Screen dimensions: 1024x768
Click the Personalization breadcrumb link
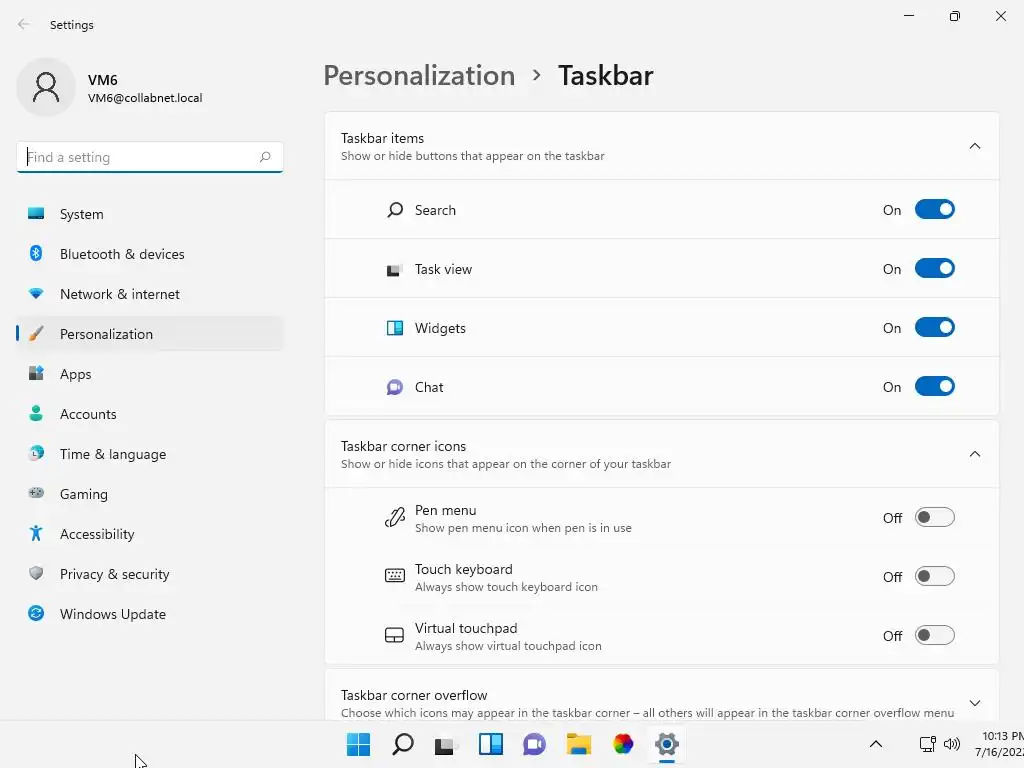(419, 76)
